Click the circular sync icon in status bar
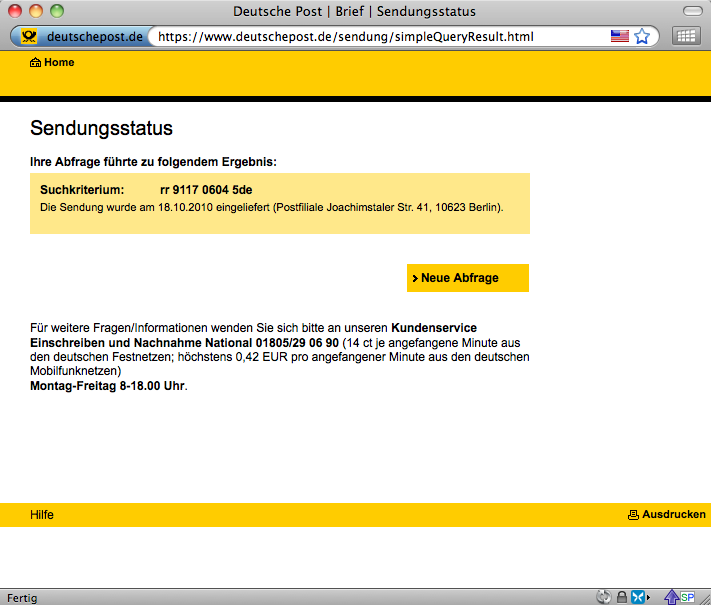Viewport: 711px width, 605px height. [603, 597]
